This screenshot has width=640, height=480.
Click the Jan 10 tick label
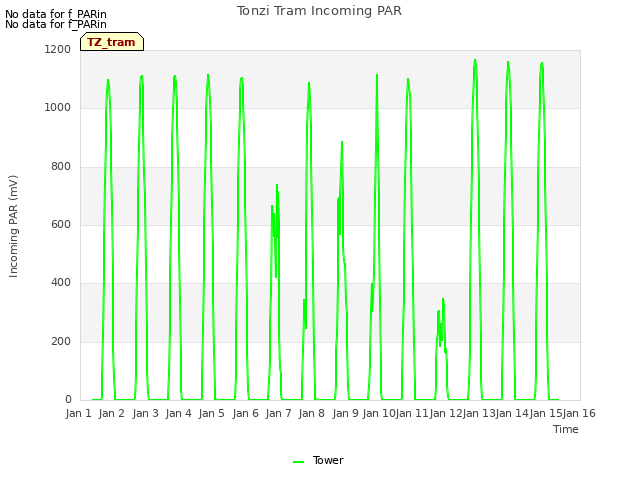tap(379, 413)
